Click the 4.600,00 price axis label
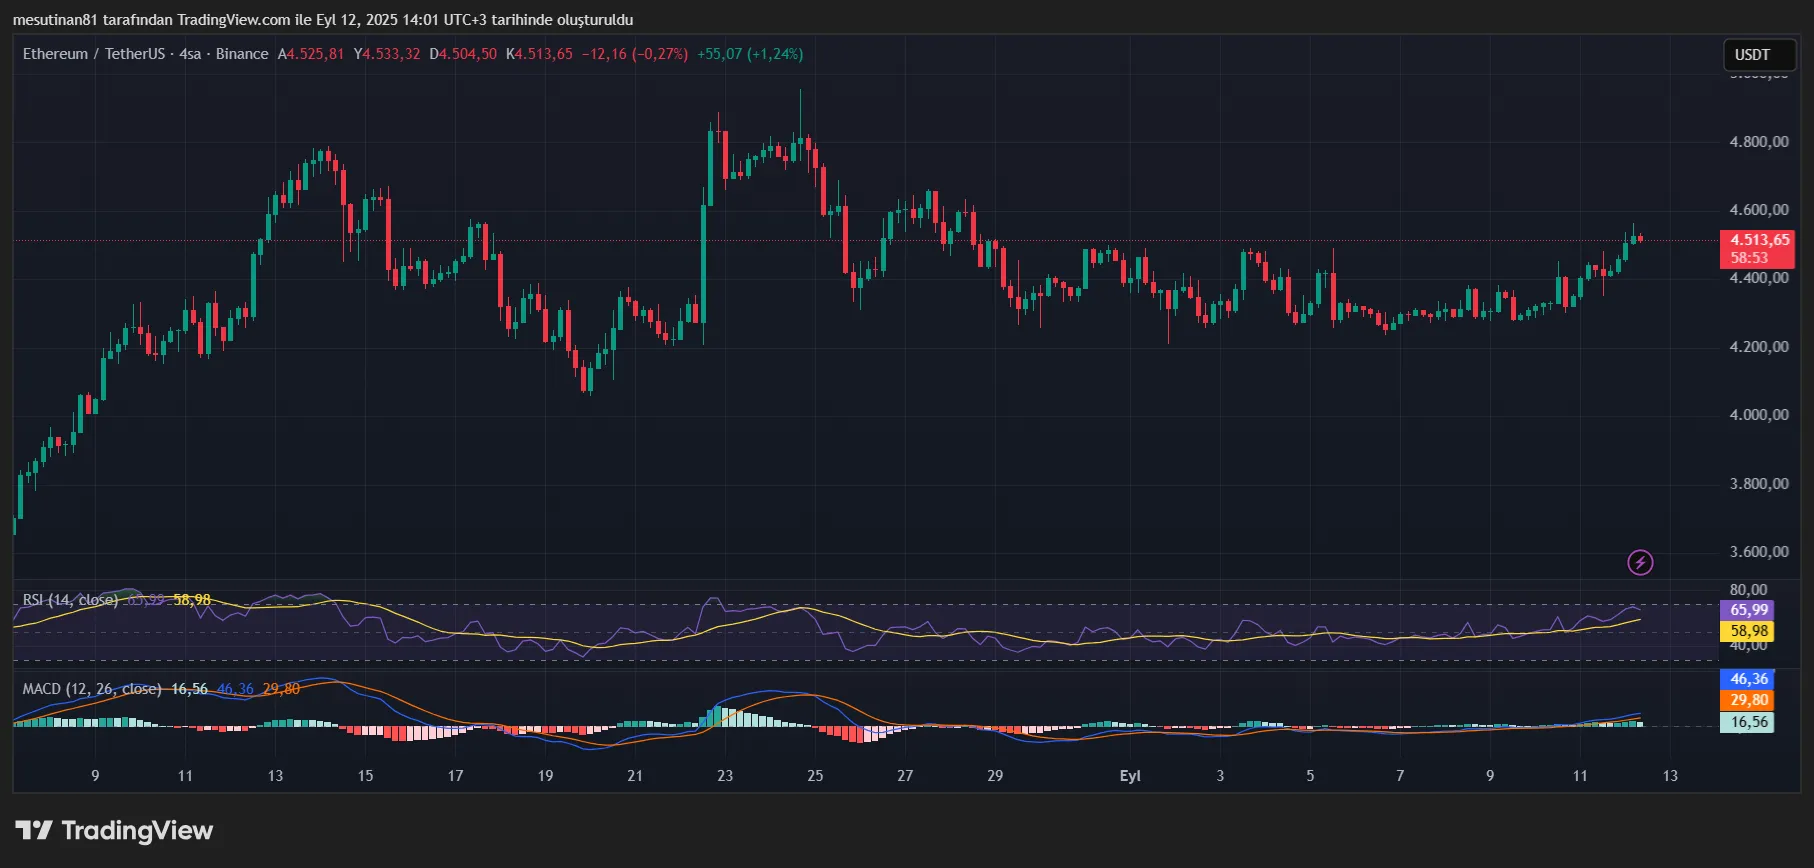This screenshot has width=1814, height=868. [1759, 210]
